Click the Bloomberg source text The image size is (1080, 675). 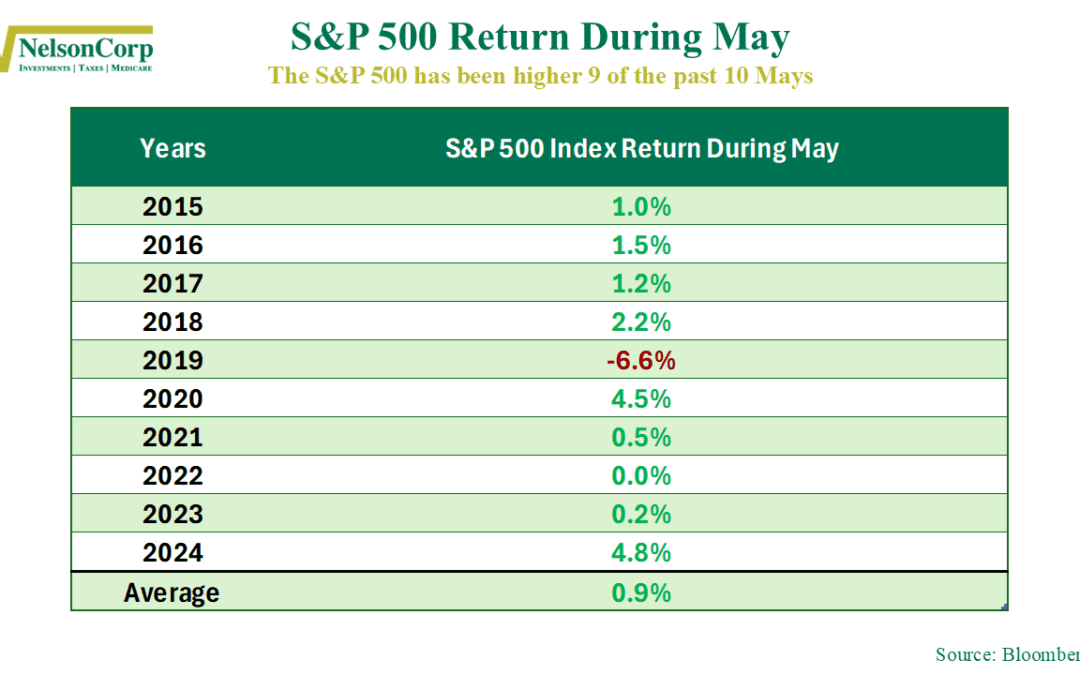click(x=1007, y=654)
